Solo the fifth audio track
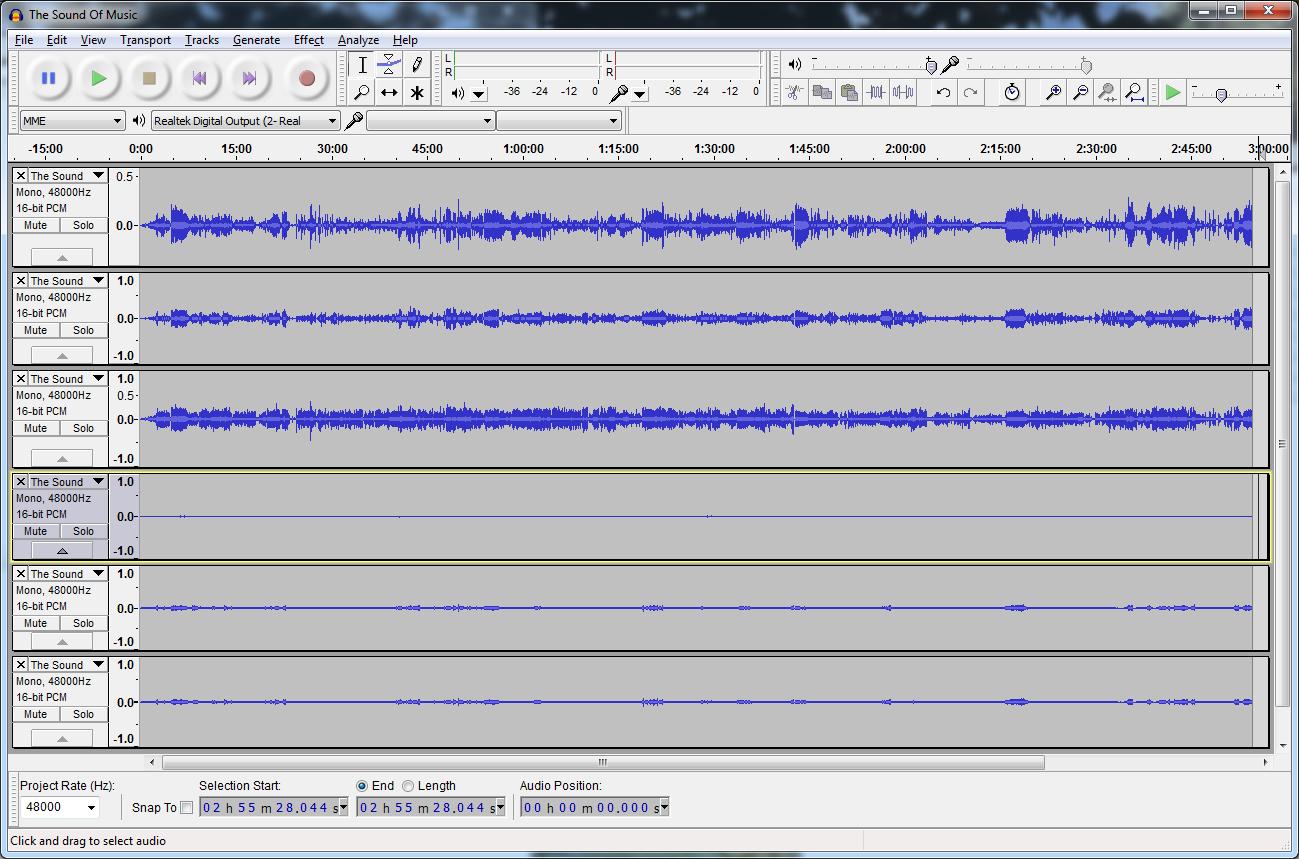 point(83,623)
